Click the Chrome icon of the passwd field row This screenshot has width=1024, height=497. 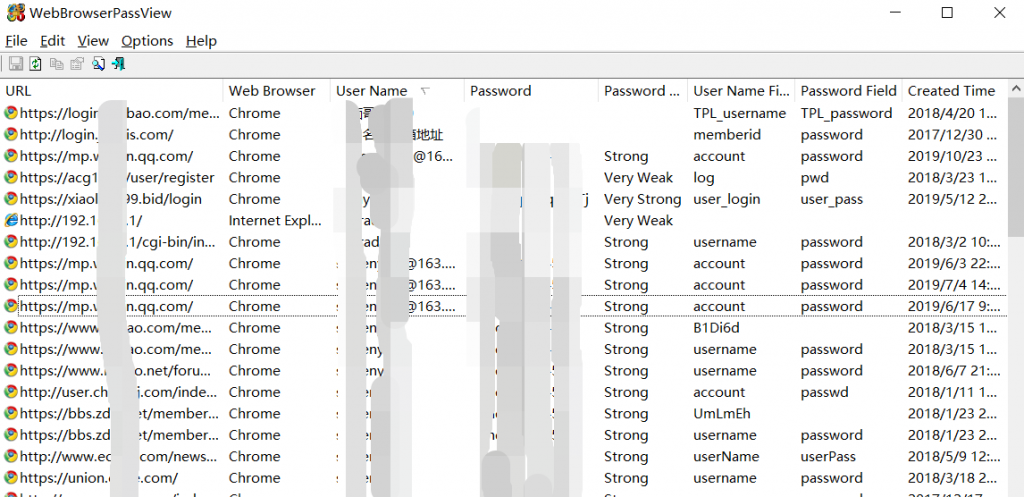click(10, 393)
